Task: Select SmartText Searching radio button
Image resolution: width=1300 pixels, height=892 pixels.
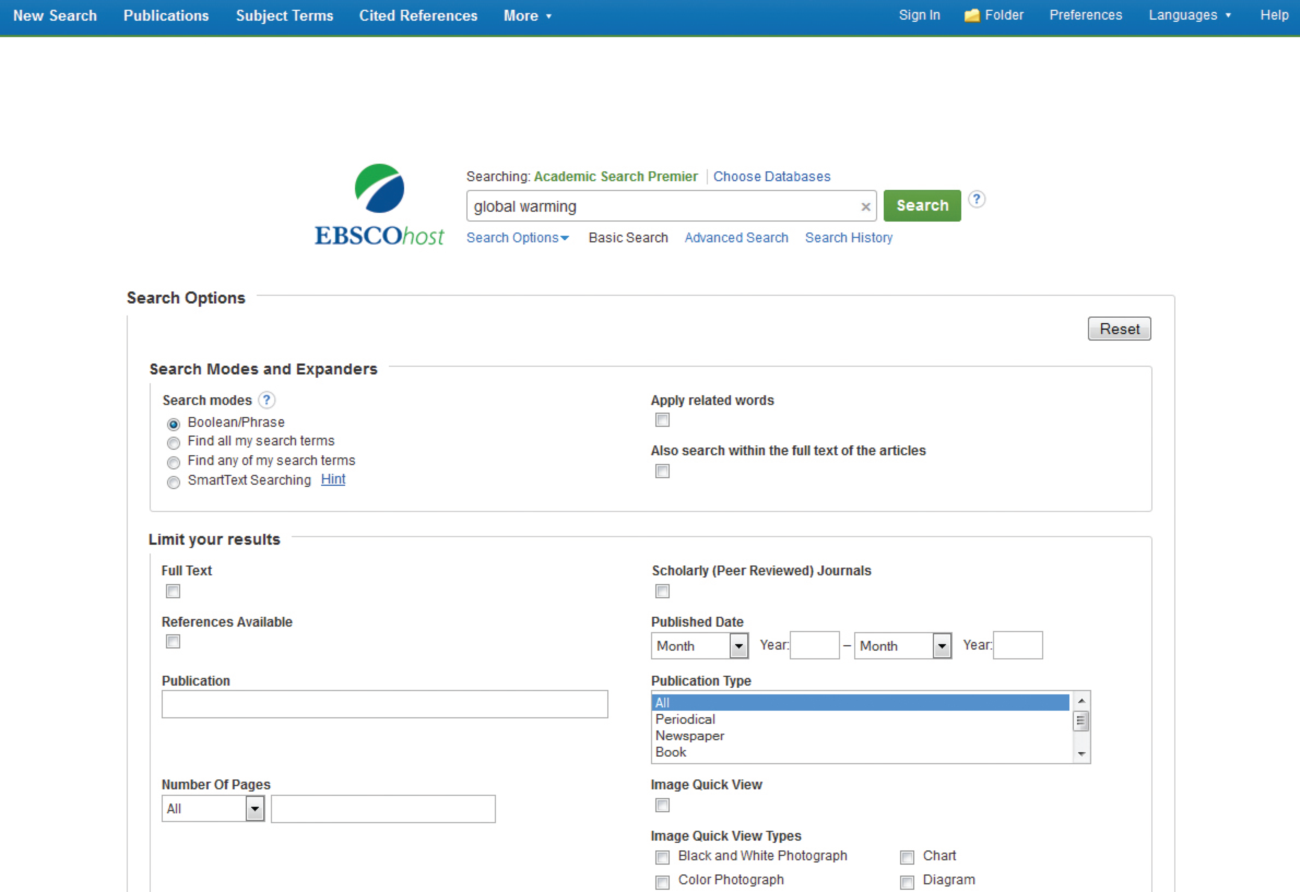Action: pyautogui.click(x=174, y=482)
